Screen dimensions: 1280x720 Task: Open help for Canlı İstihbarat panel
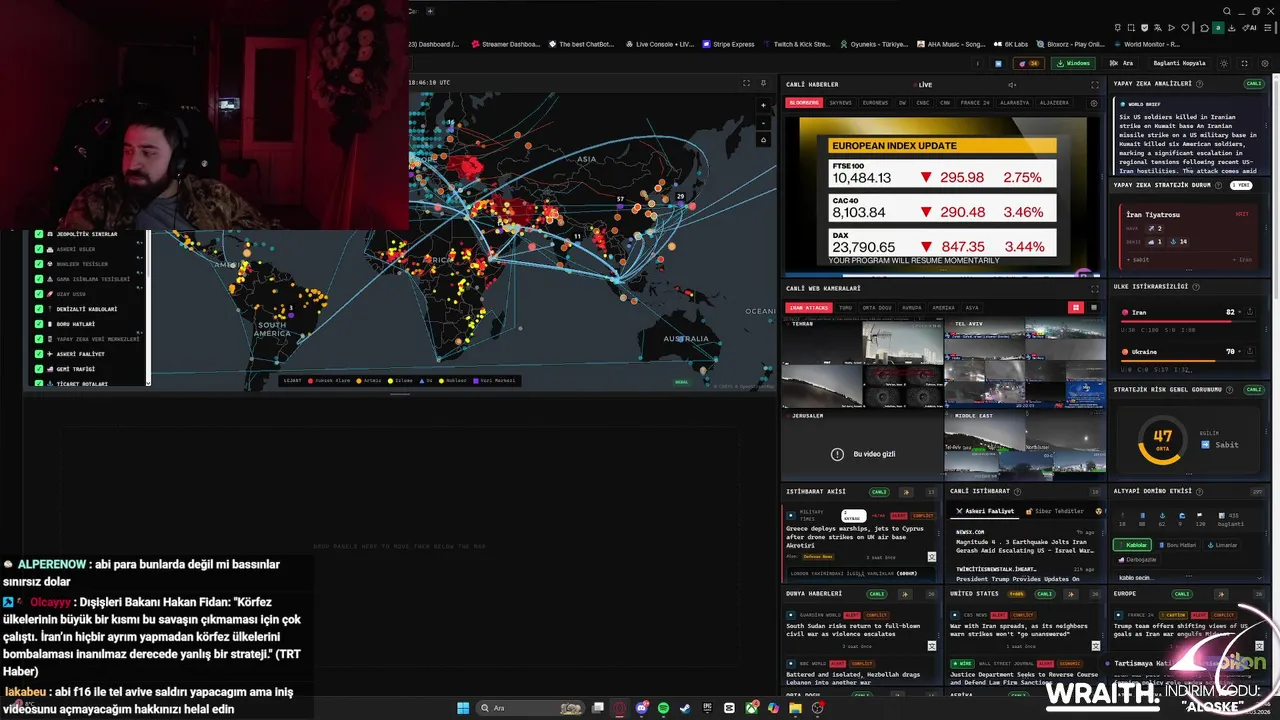[x=1018, y=492]
